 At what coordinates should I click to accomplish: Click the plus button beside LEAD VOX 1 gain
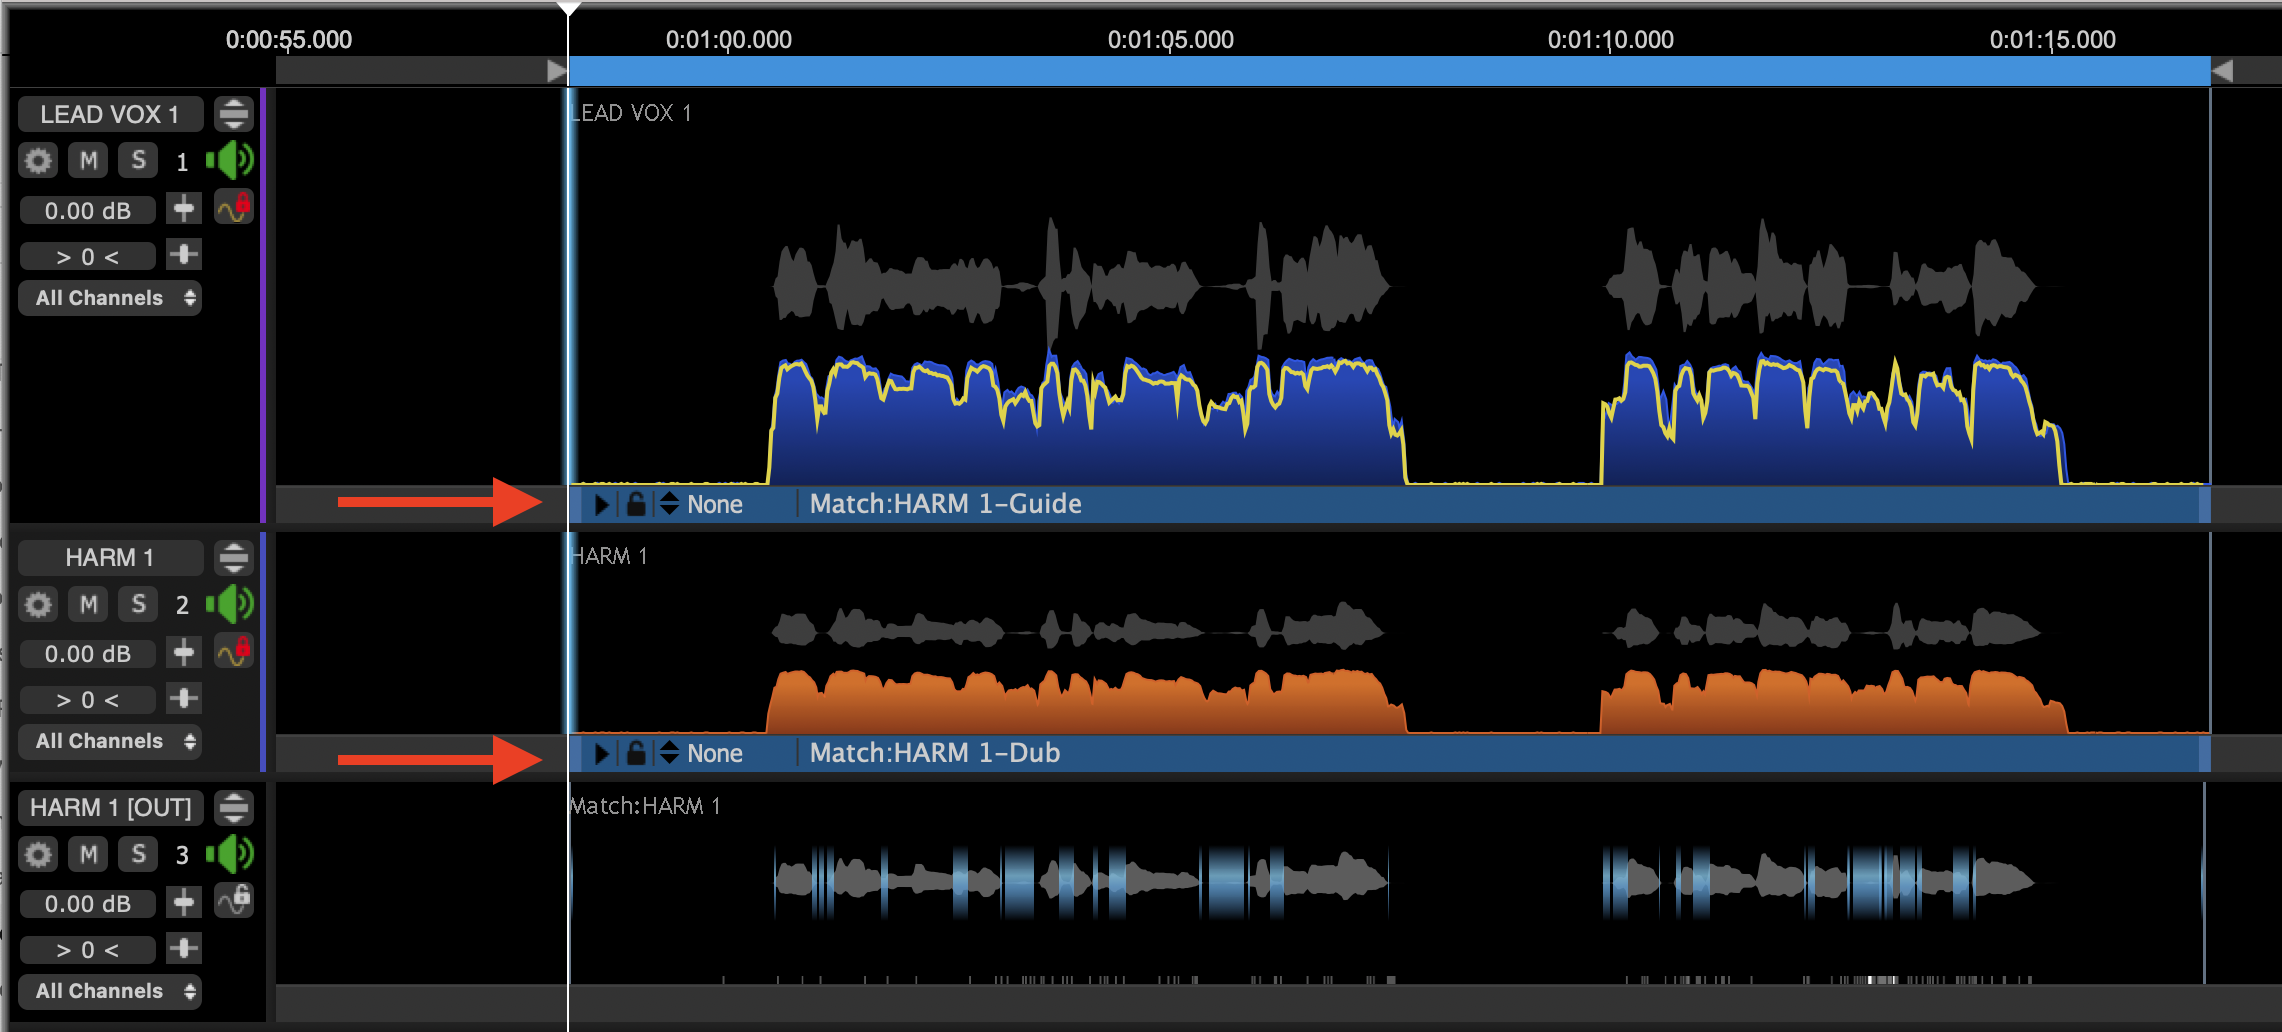click(x=184, y=209)
